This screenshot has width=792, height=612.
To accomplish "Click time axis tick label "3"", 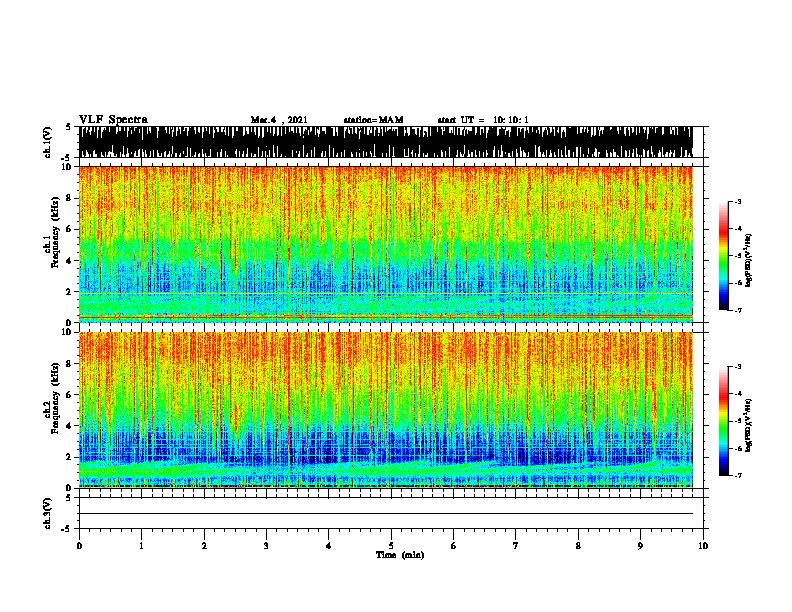I will pos(266,546).
